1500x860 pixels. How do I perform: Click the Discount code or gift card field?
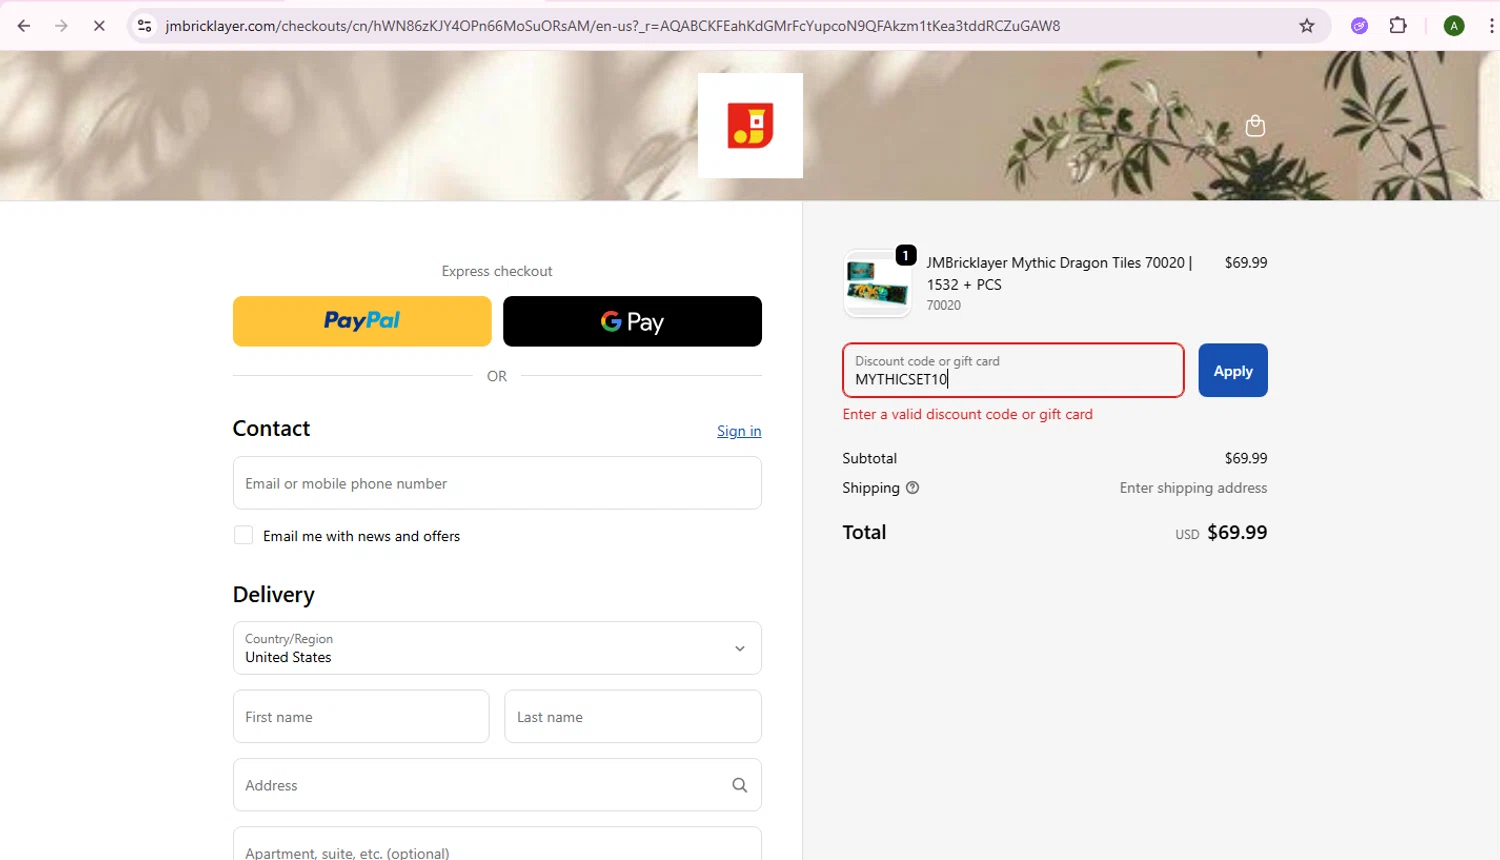[x=1013, y=370]
